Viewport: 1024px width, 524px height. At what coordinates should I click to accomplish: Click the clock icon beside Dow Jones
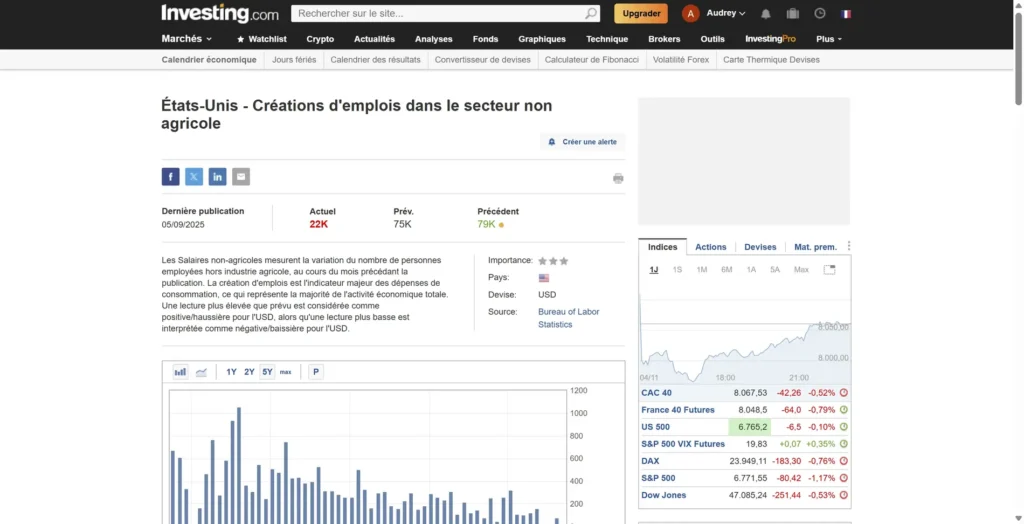coord(844,495)
